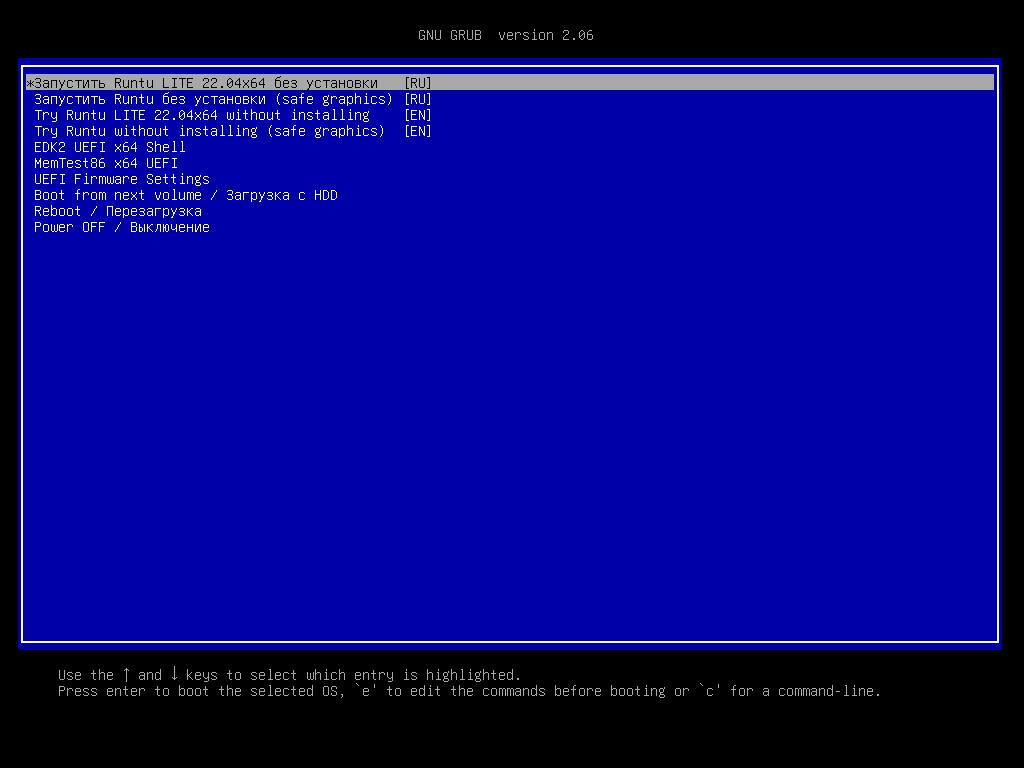
Task: Click the 'GNU GRUB version 2.06' title text
Action: (x=505, y=35)
